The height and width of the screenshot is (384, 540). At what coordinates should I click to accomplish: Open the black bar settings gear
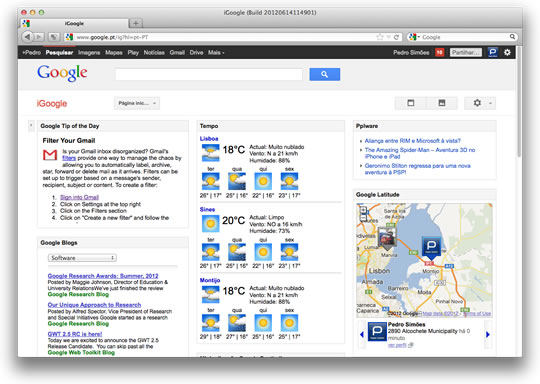[x=507, y=52]
